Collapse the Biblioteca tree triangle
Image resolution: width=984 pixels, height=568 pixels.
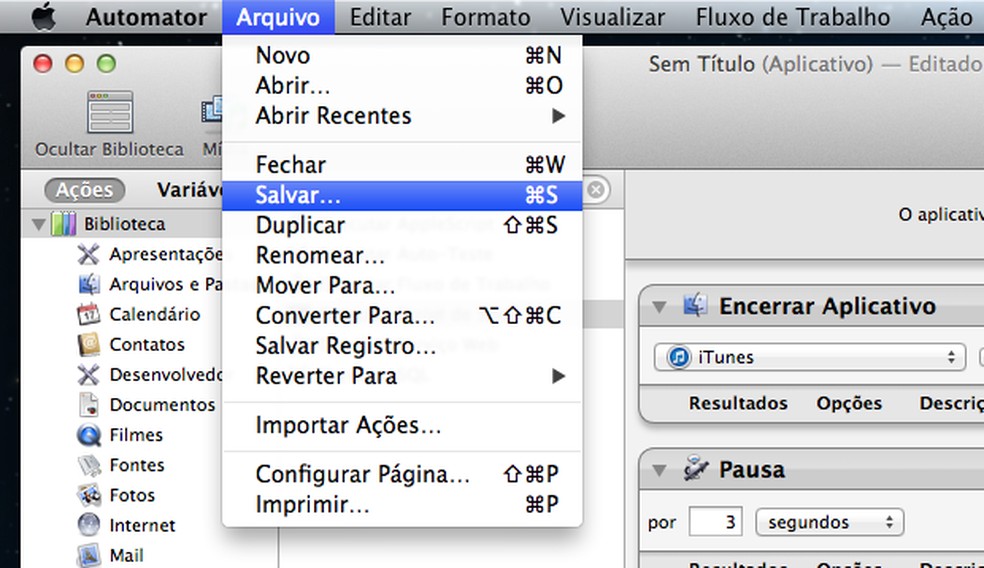39,224
